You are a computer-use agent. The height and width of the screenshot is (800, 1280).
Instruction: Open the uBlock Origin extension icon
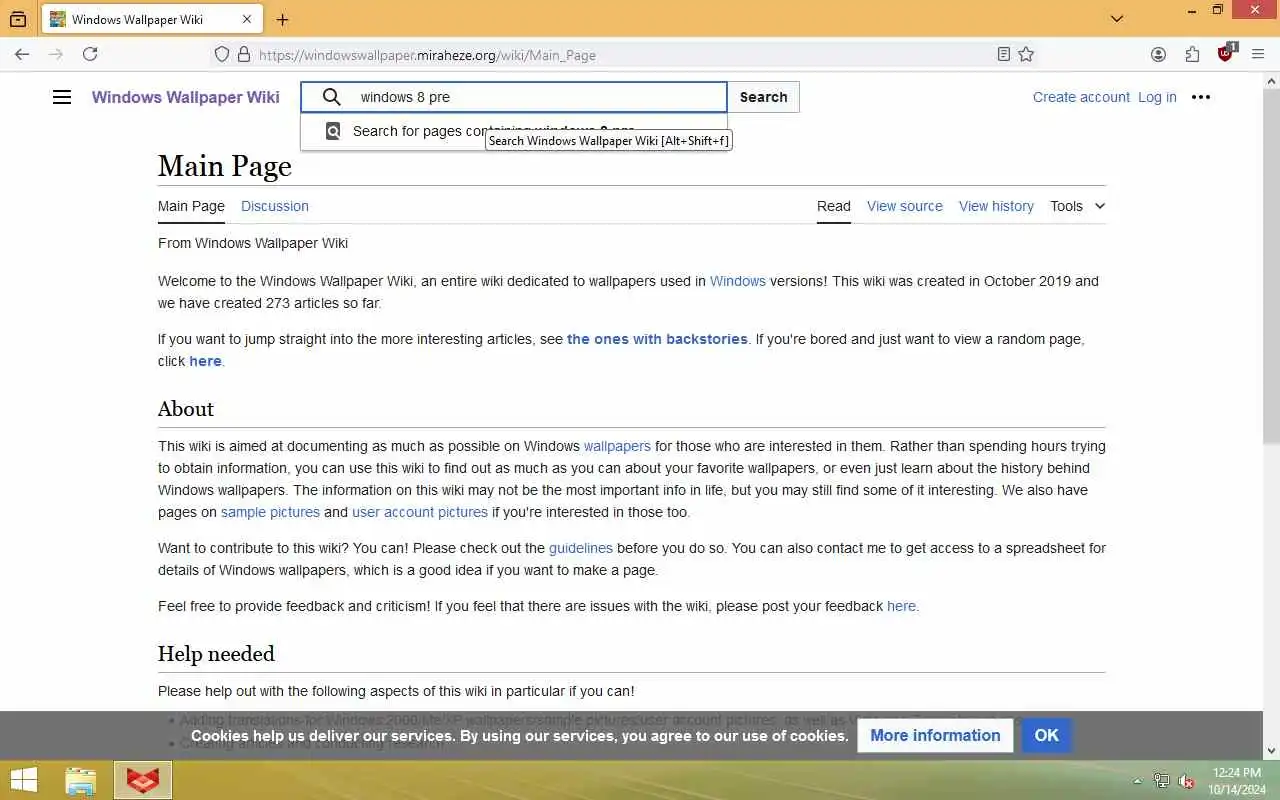tap(1226, 54)
